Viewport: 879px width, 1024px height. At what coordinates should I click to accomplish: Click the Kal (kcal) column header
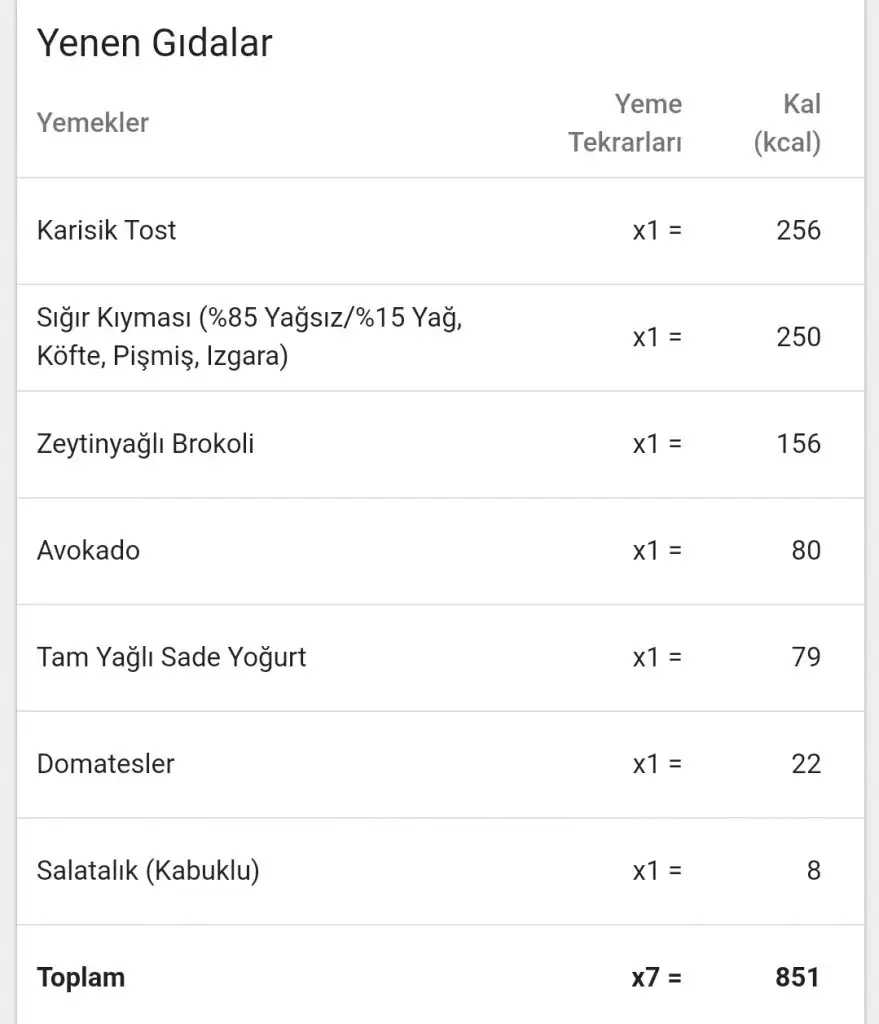pyautogui.click(x=787, y=123)
